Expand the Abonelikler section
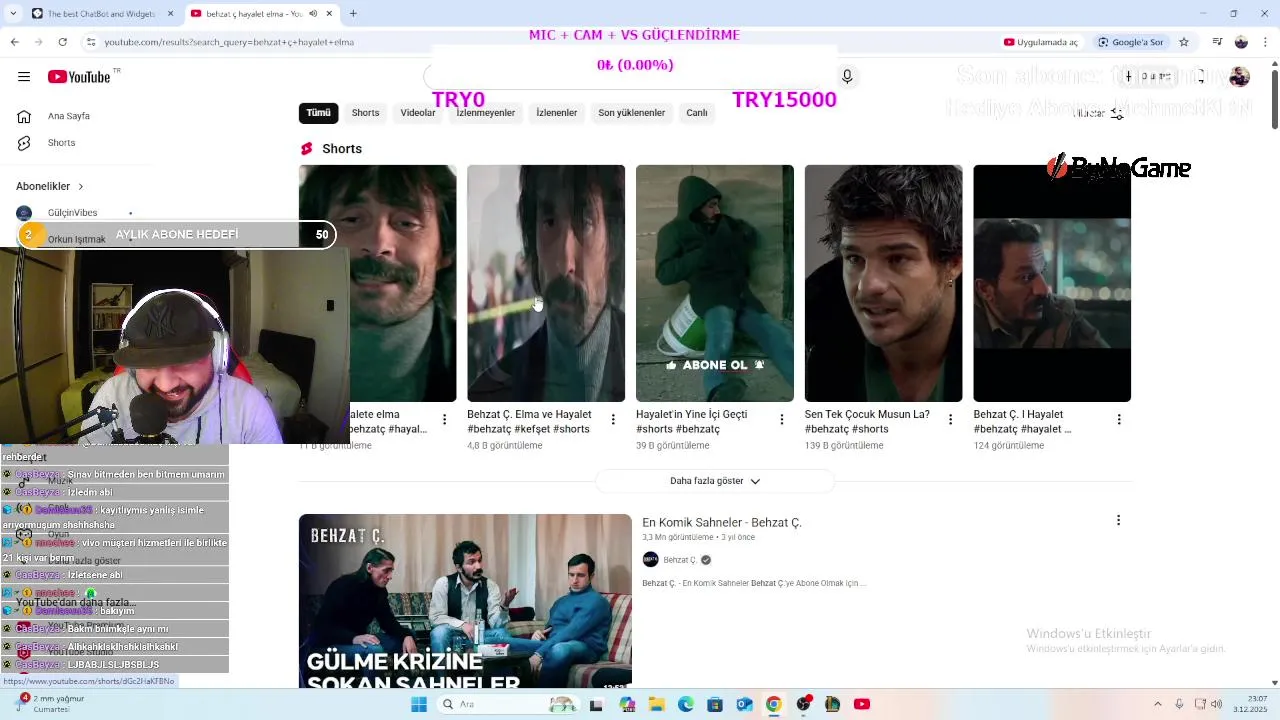The width and height of the screenshot is (1280, 720). [50, 186]
